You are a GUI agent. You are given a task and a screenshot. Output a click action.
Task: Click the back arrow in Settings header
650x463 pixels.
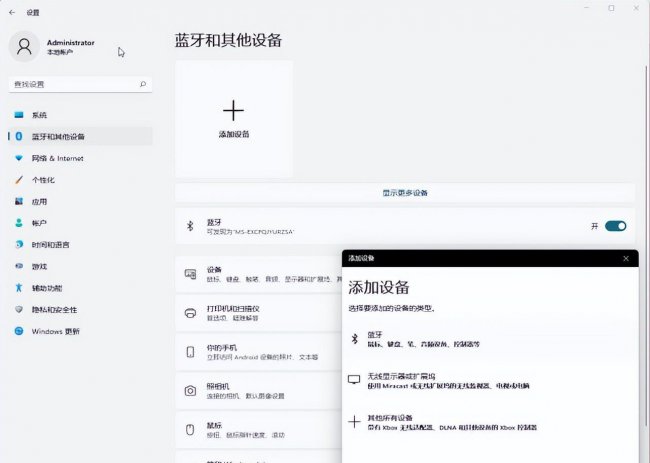pos(12,12)
